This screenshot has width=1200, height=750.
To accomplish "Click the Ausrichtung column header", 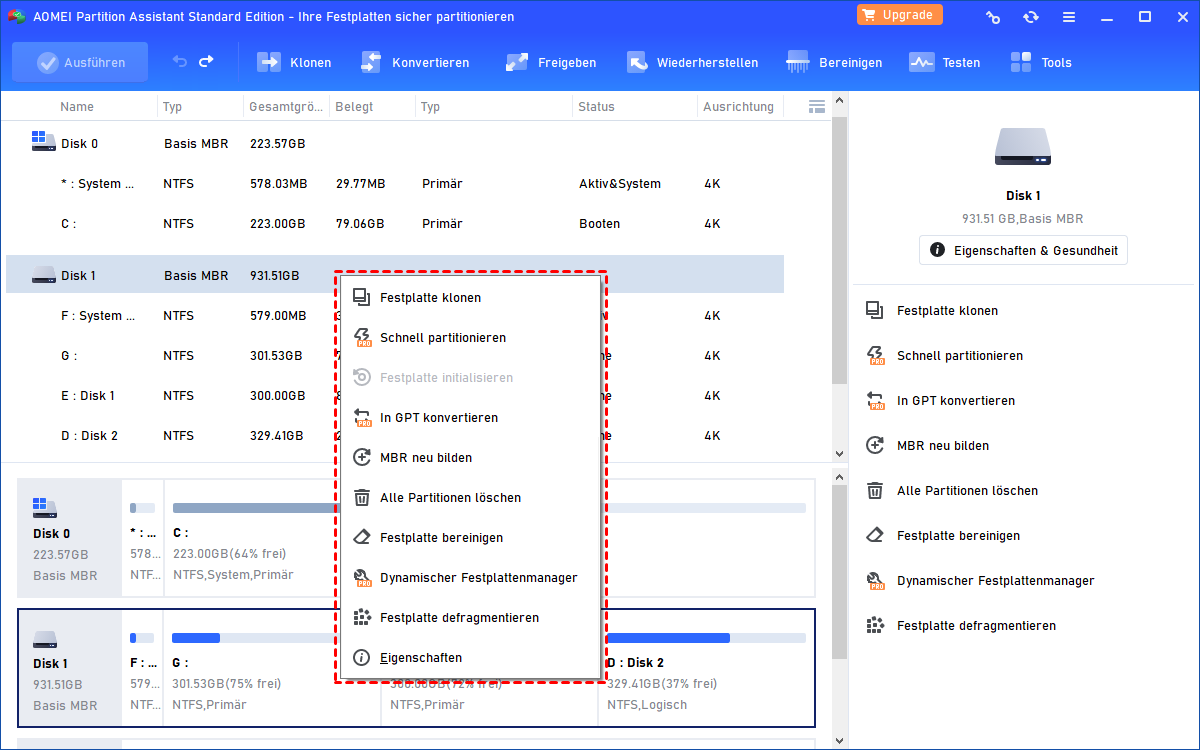I will click(738, 107).
